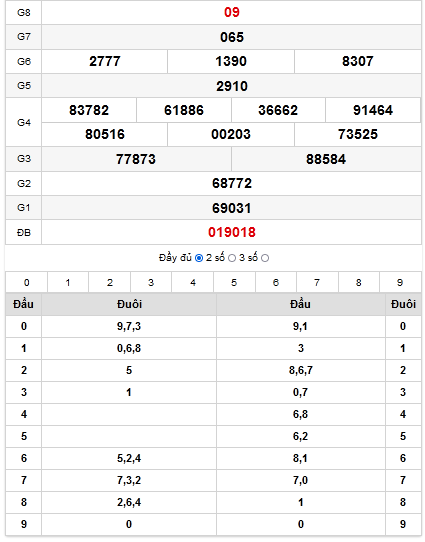
Task: Filter results by digit 0
Action: (x=27, y=282)
